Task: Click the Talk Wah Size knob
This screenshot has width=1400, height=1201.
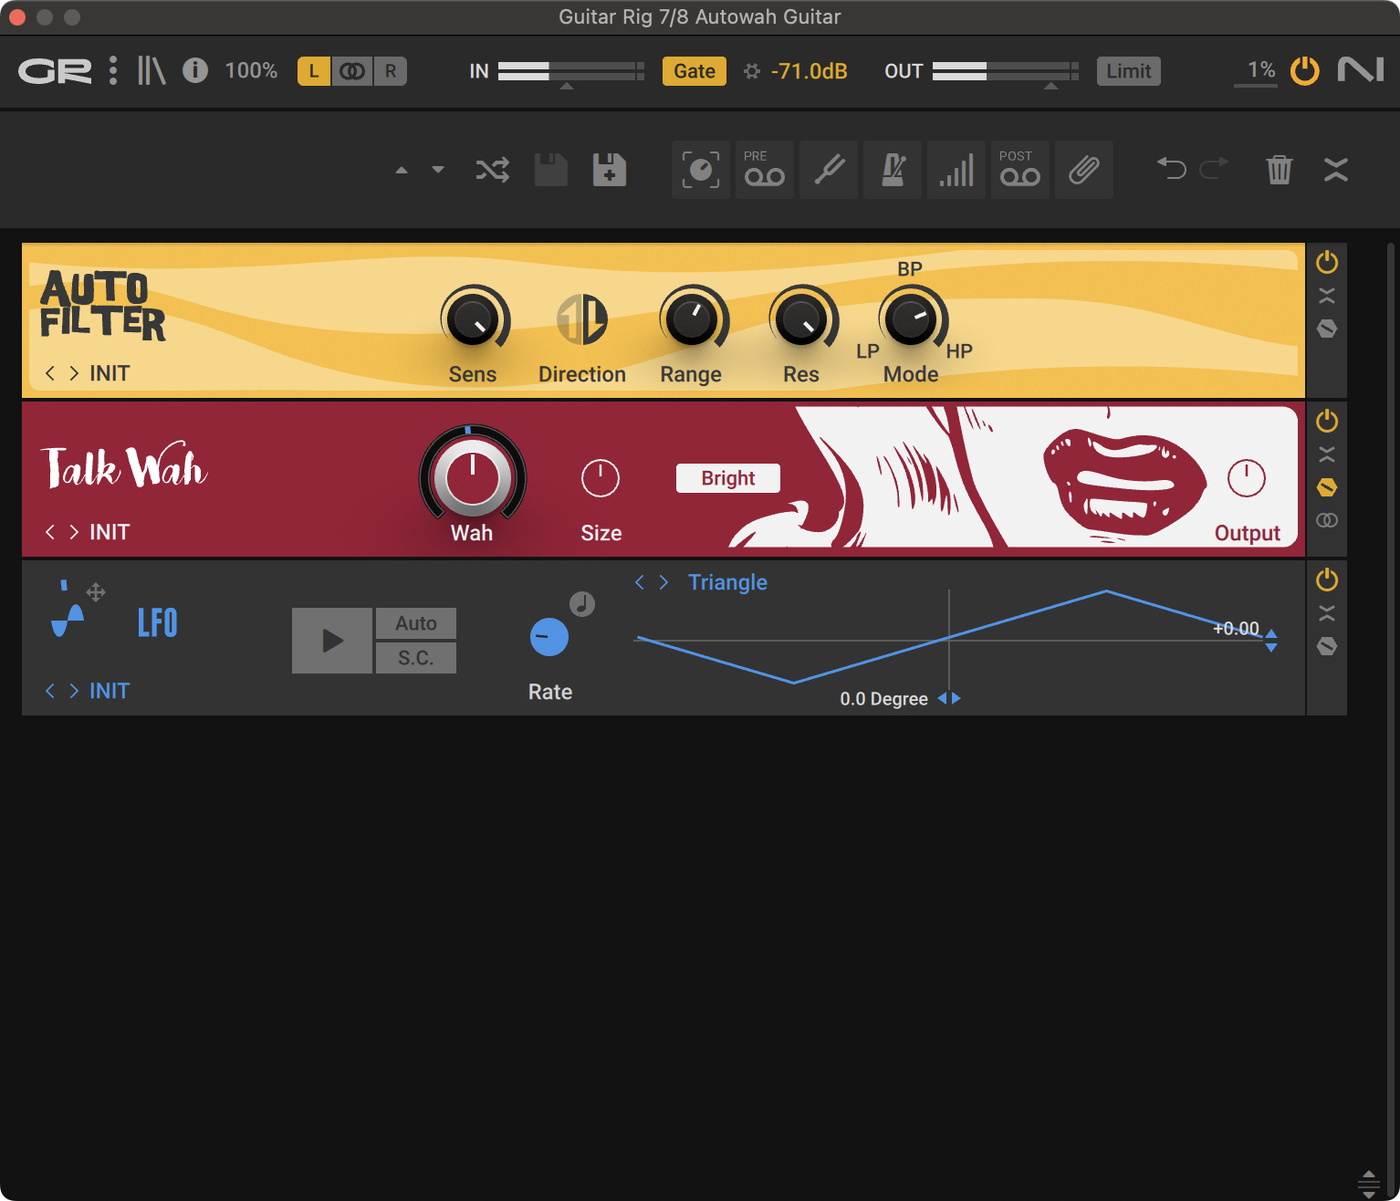Action: click(x=600, y=478)
